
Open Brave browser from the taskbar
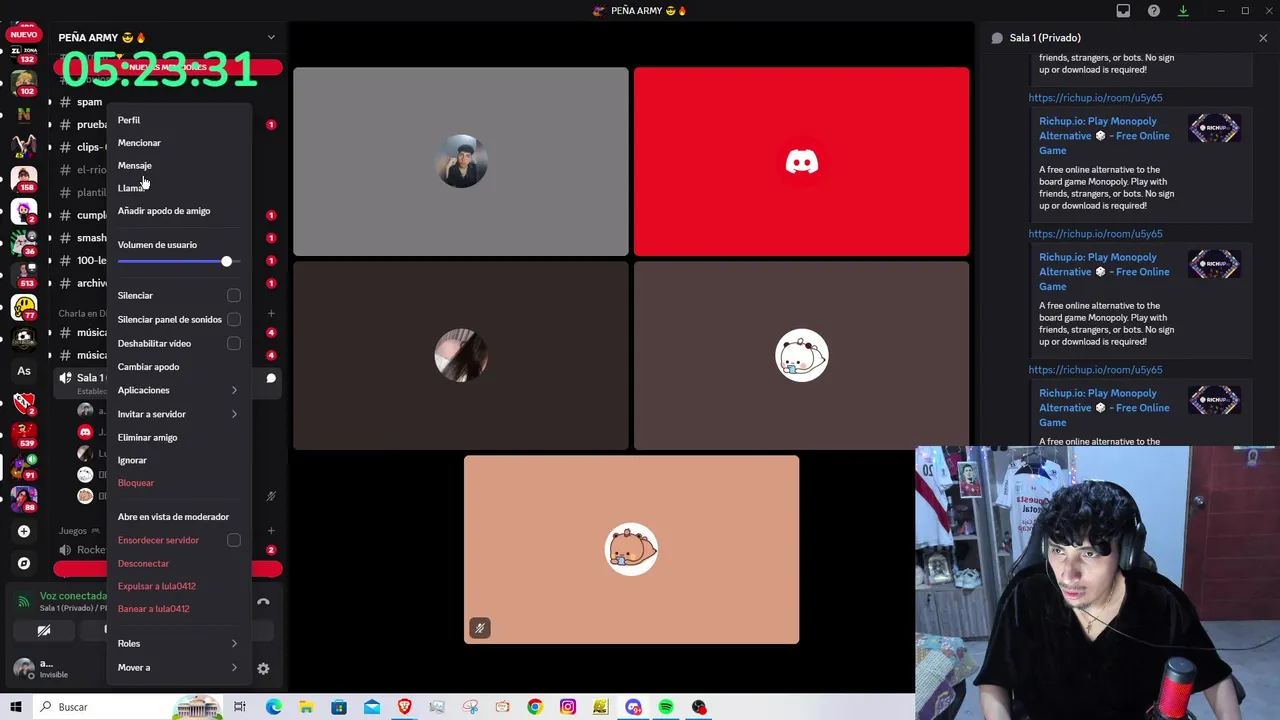click(x=404, y=707)
